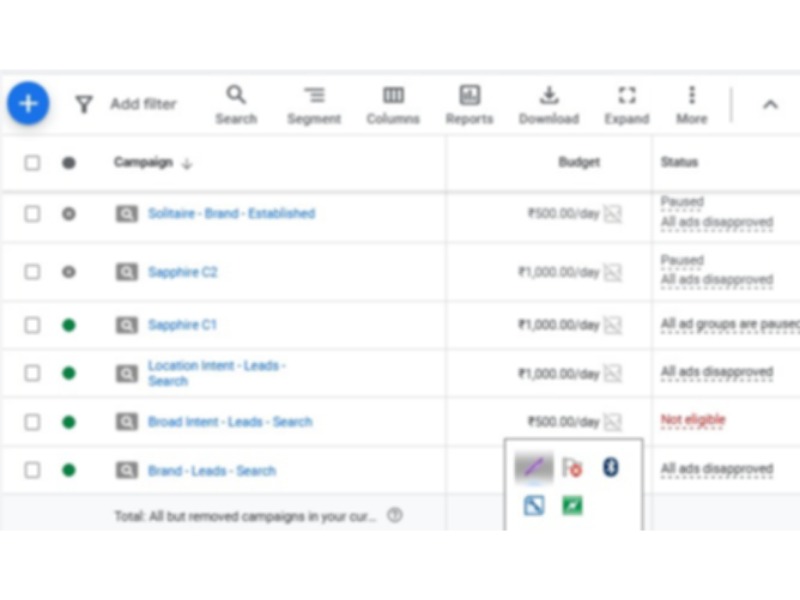Check the Sapphire C2 campaign checkbox
The image size is (800, 600).
coord(33,272)
